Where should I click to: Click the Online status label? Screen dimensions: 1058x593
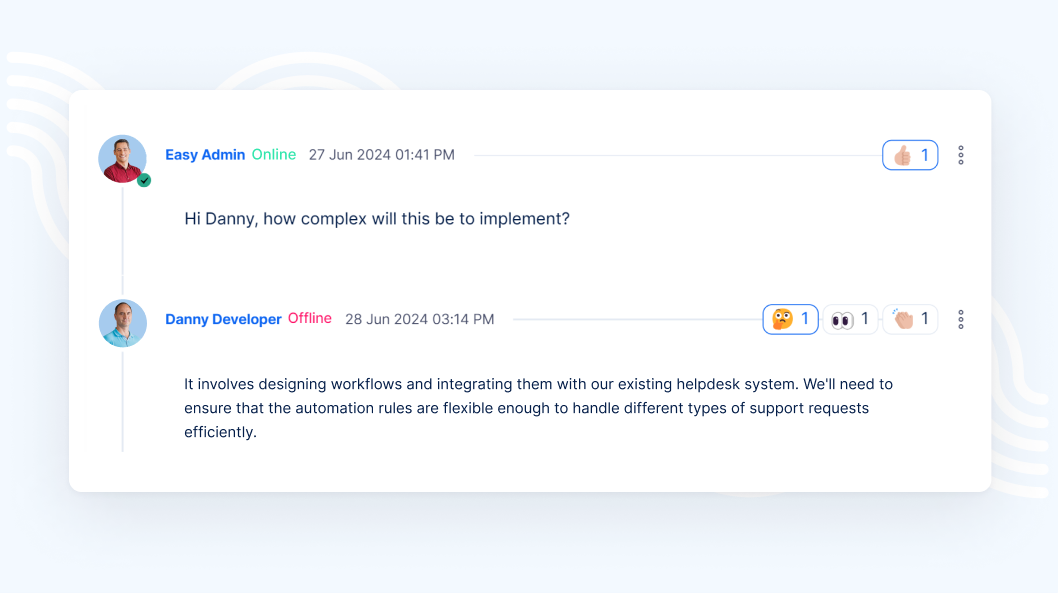(x=274, y=155)
